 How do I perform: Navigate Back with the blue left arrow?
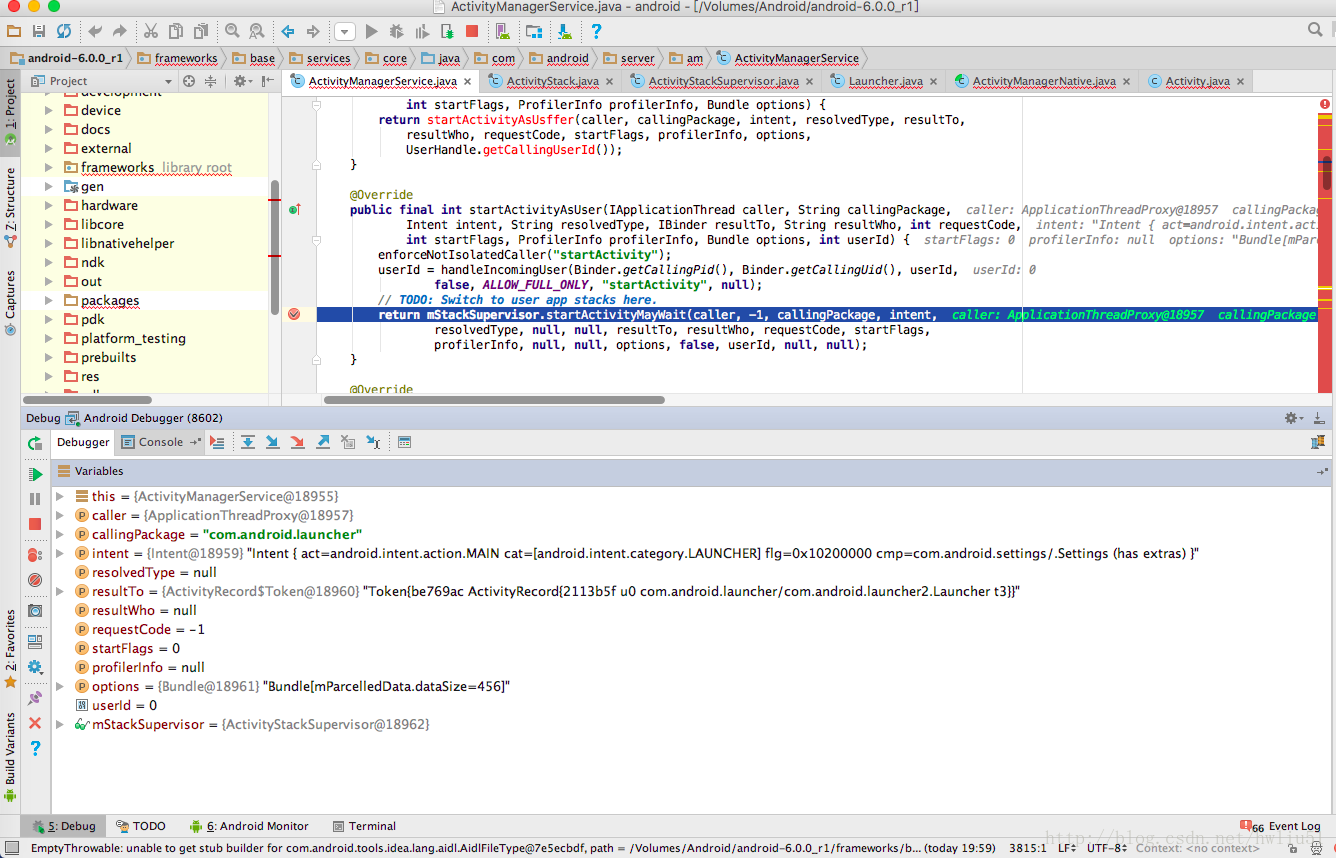[x=288, y=32]
